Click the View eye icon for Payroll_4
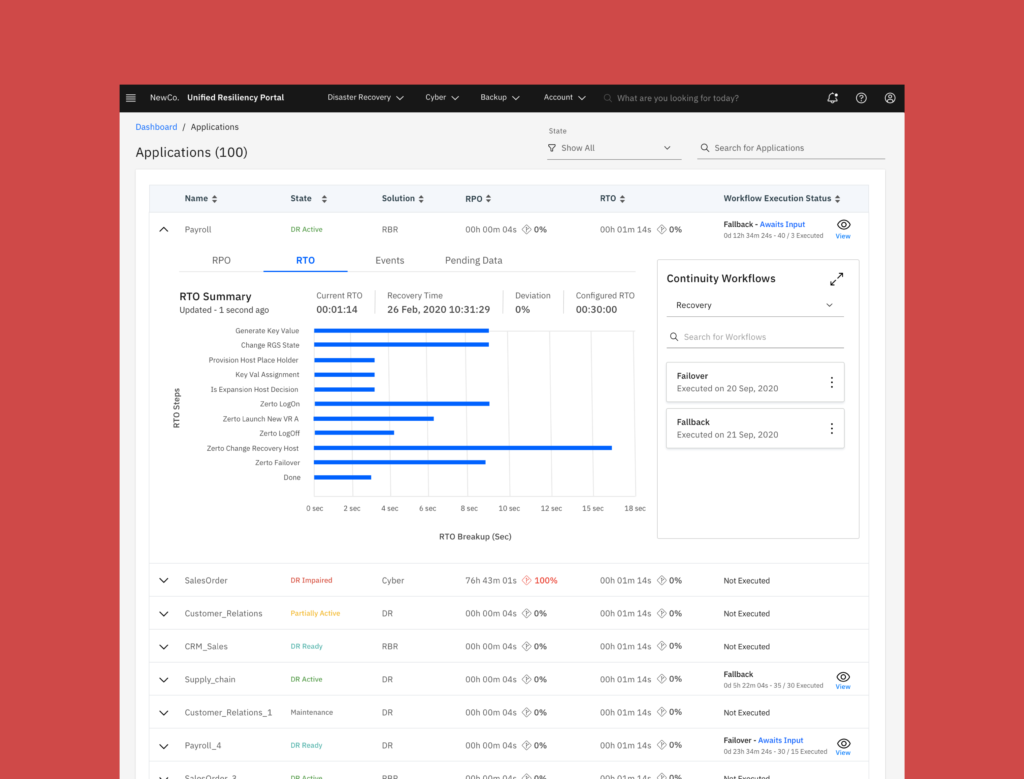The image size is (1024, 779). tap(843, 744)
